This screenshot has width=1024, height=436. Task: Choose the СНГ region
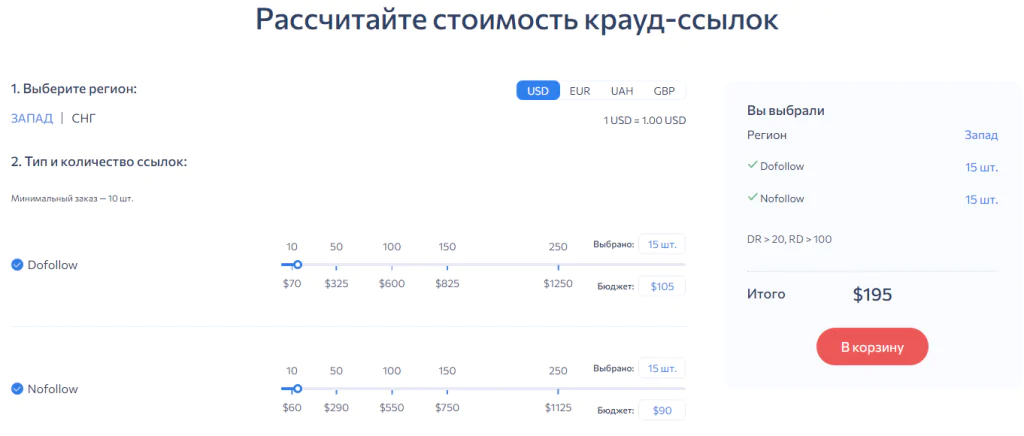pos(84,118)
